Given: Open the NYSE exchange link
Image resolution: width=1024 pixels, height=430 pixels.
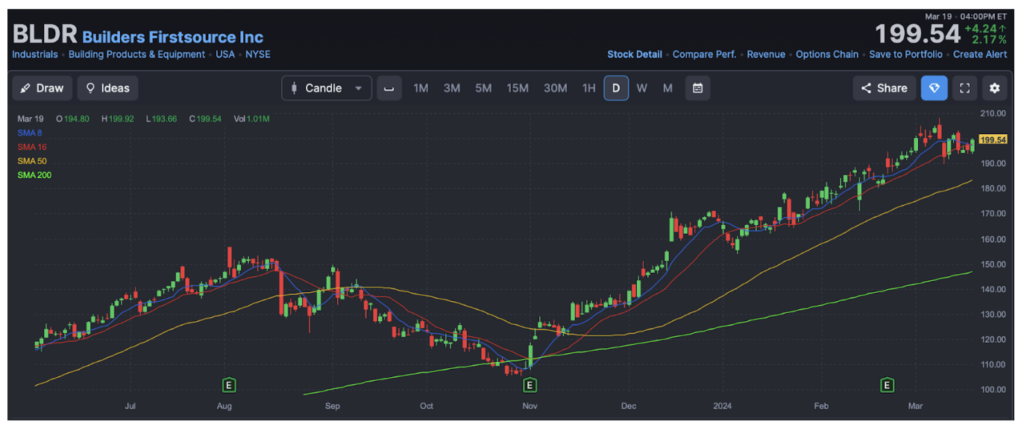Looking at the screenshot, I should [258, 54].
